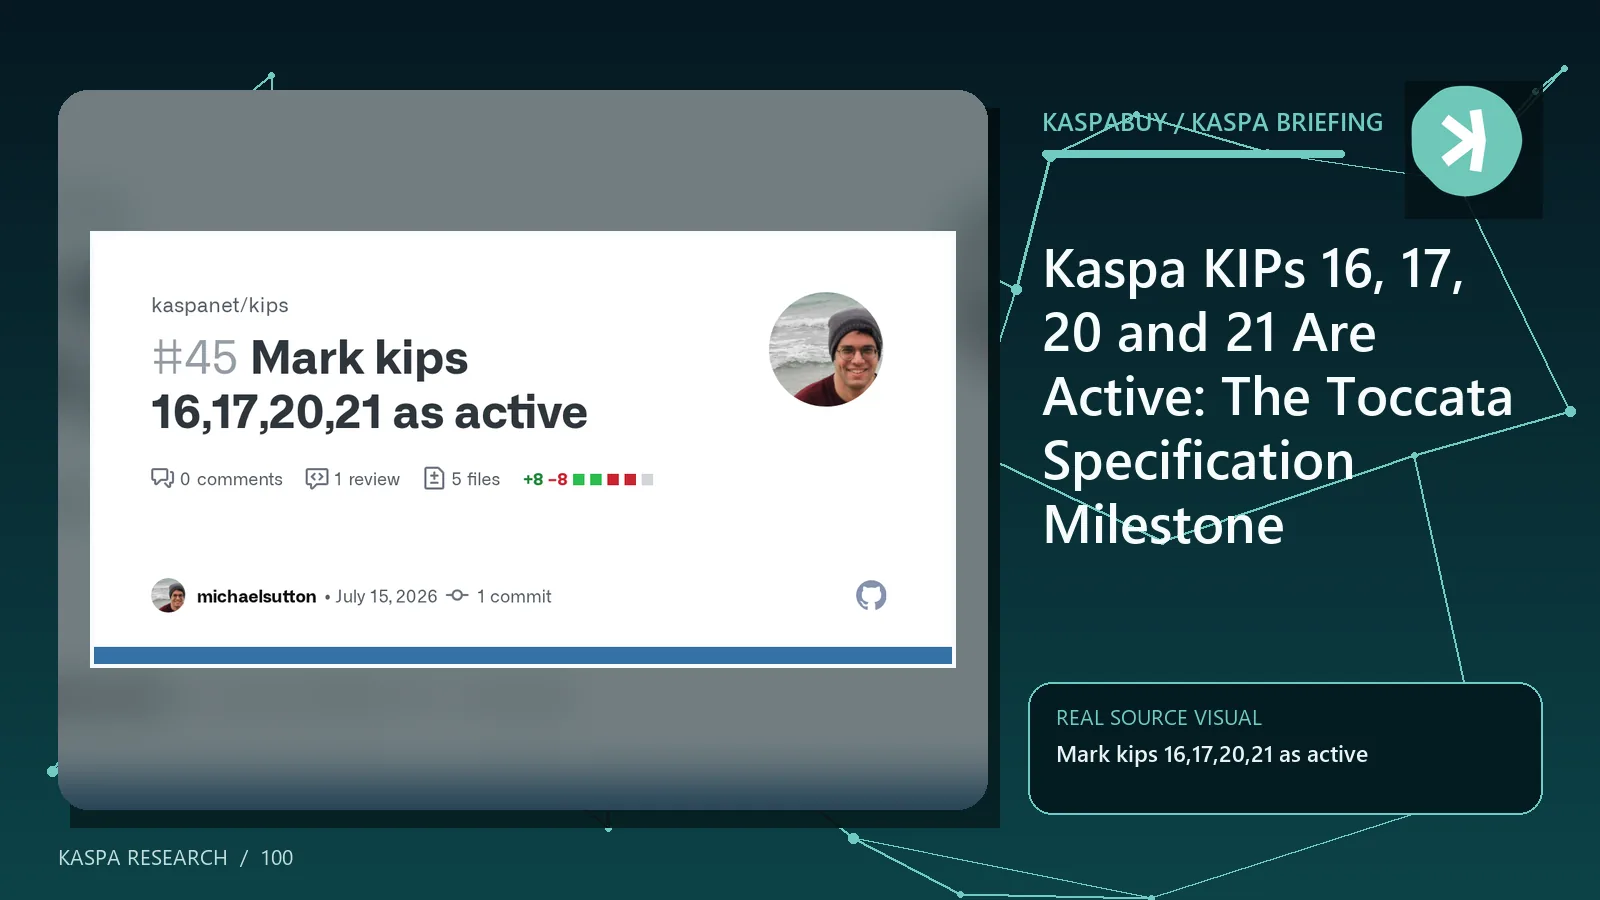The image size is (1600, 900).
Task: Click the first green diffstat square
Action: [x=578, y=479]
